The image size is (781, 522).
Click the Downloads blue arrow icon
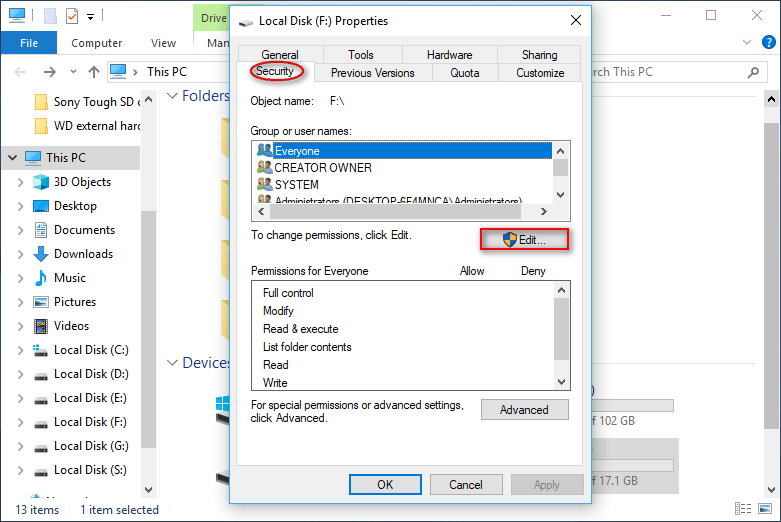41,254
